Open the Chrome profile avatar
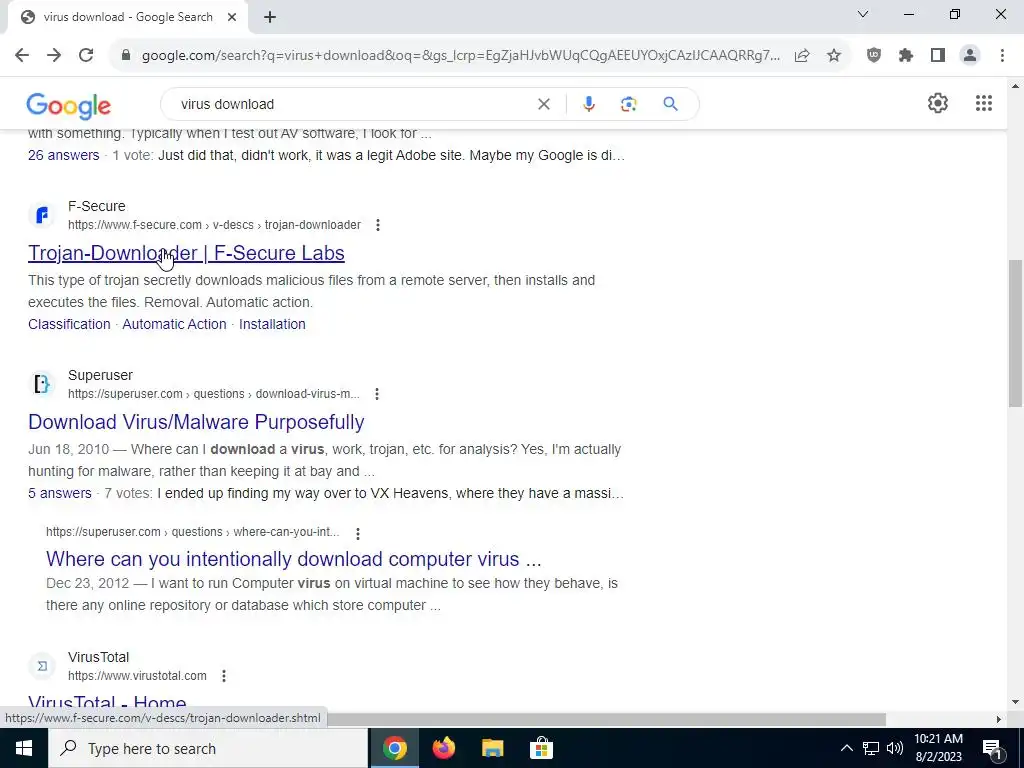The image size is (1024, 768). (x=970, y=56)
